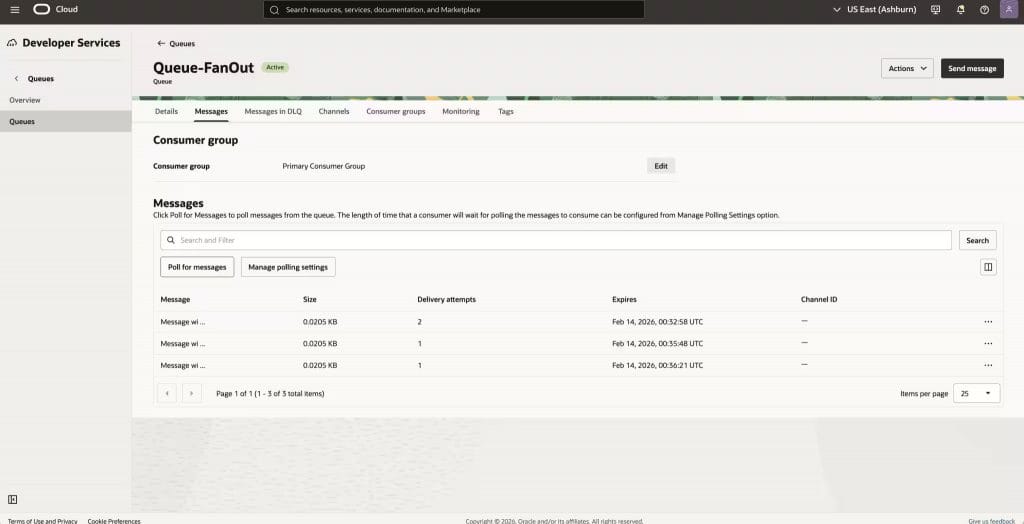Click the back arrow beside Queues breadcrumb
1024x524 pixels.
(x=161, y=44)
